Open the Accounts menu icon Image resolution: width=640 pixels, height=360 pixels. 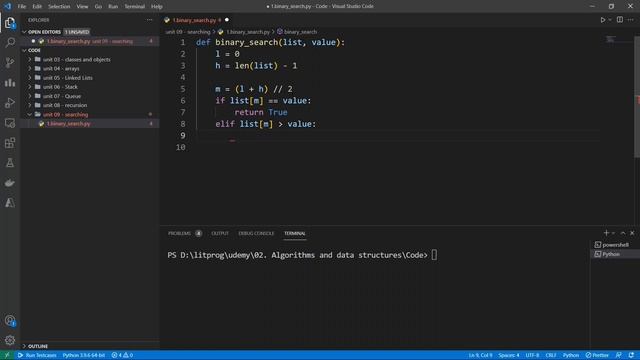pyautogui.click(x=10, y=321)
